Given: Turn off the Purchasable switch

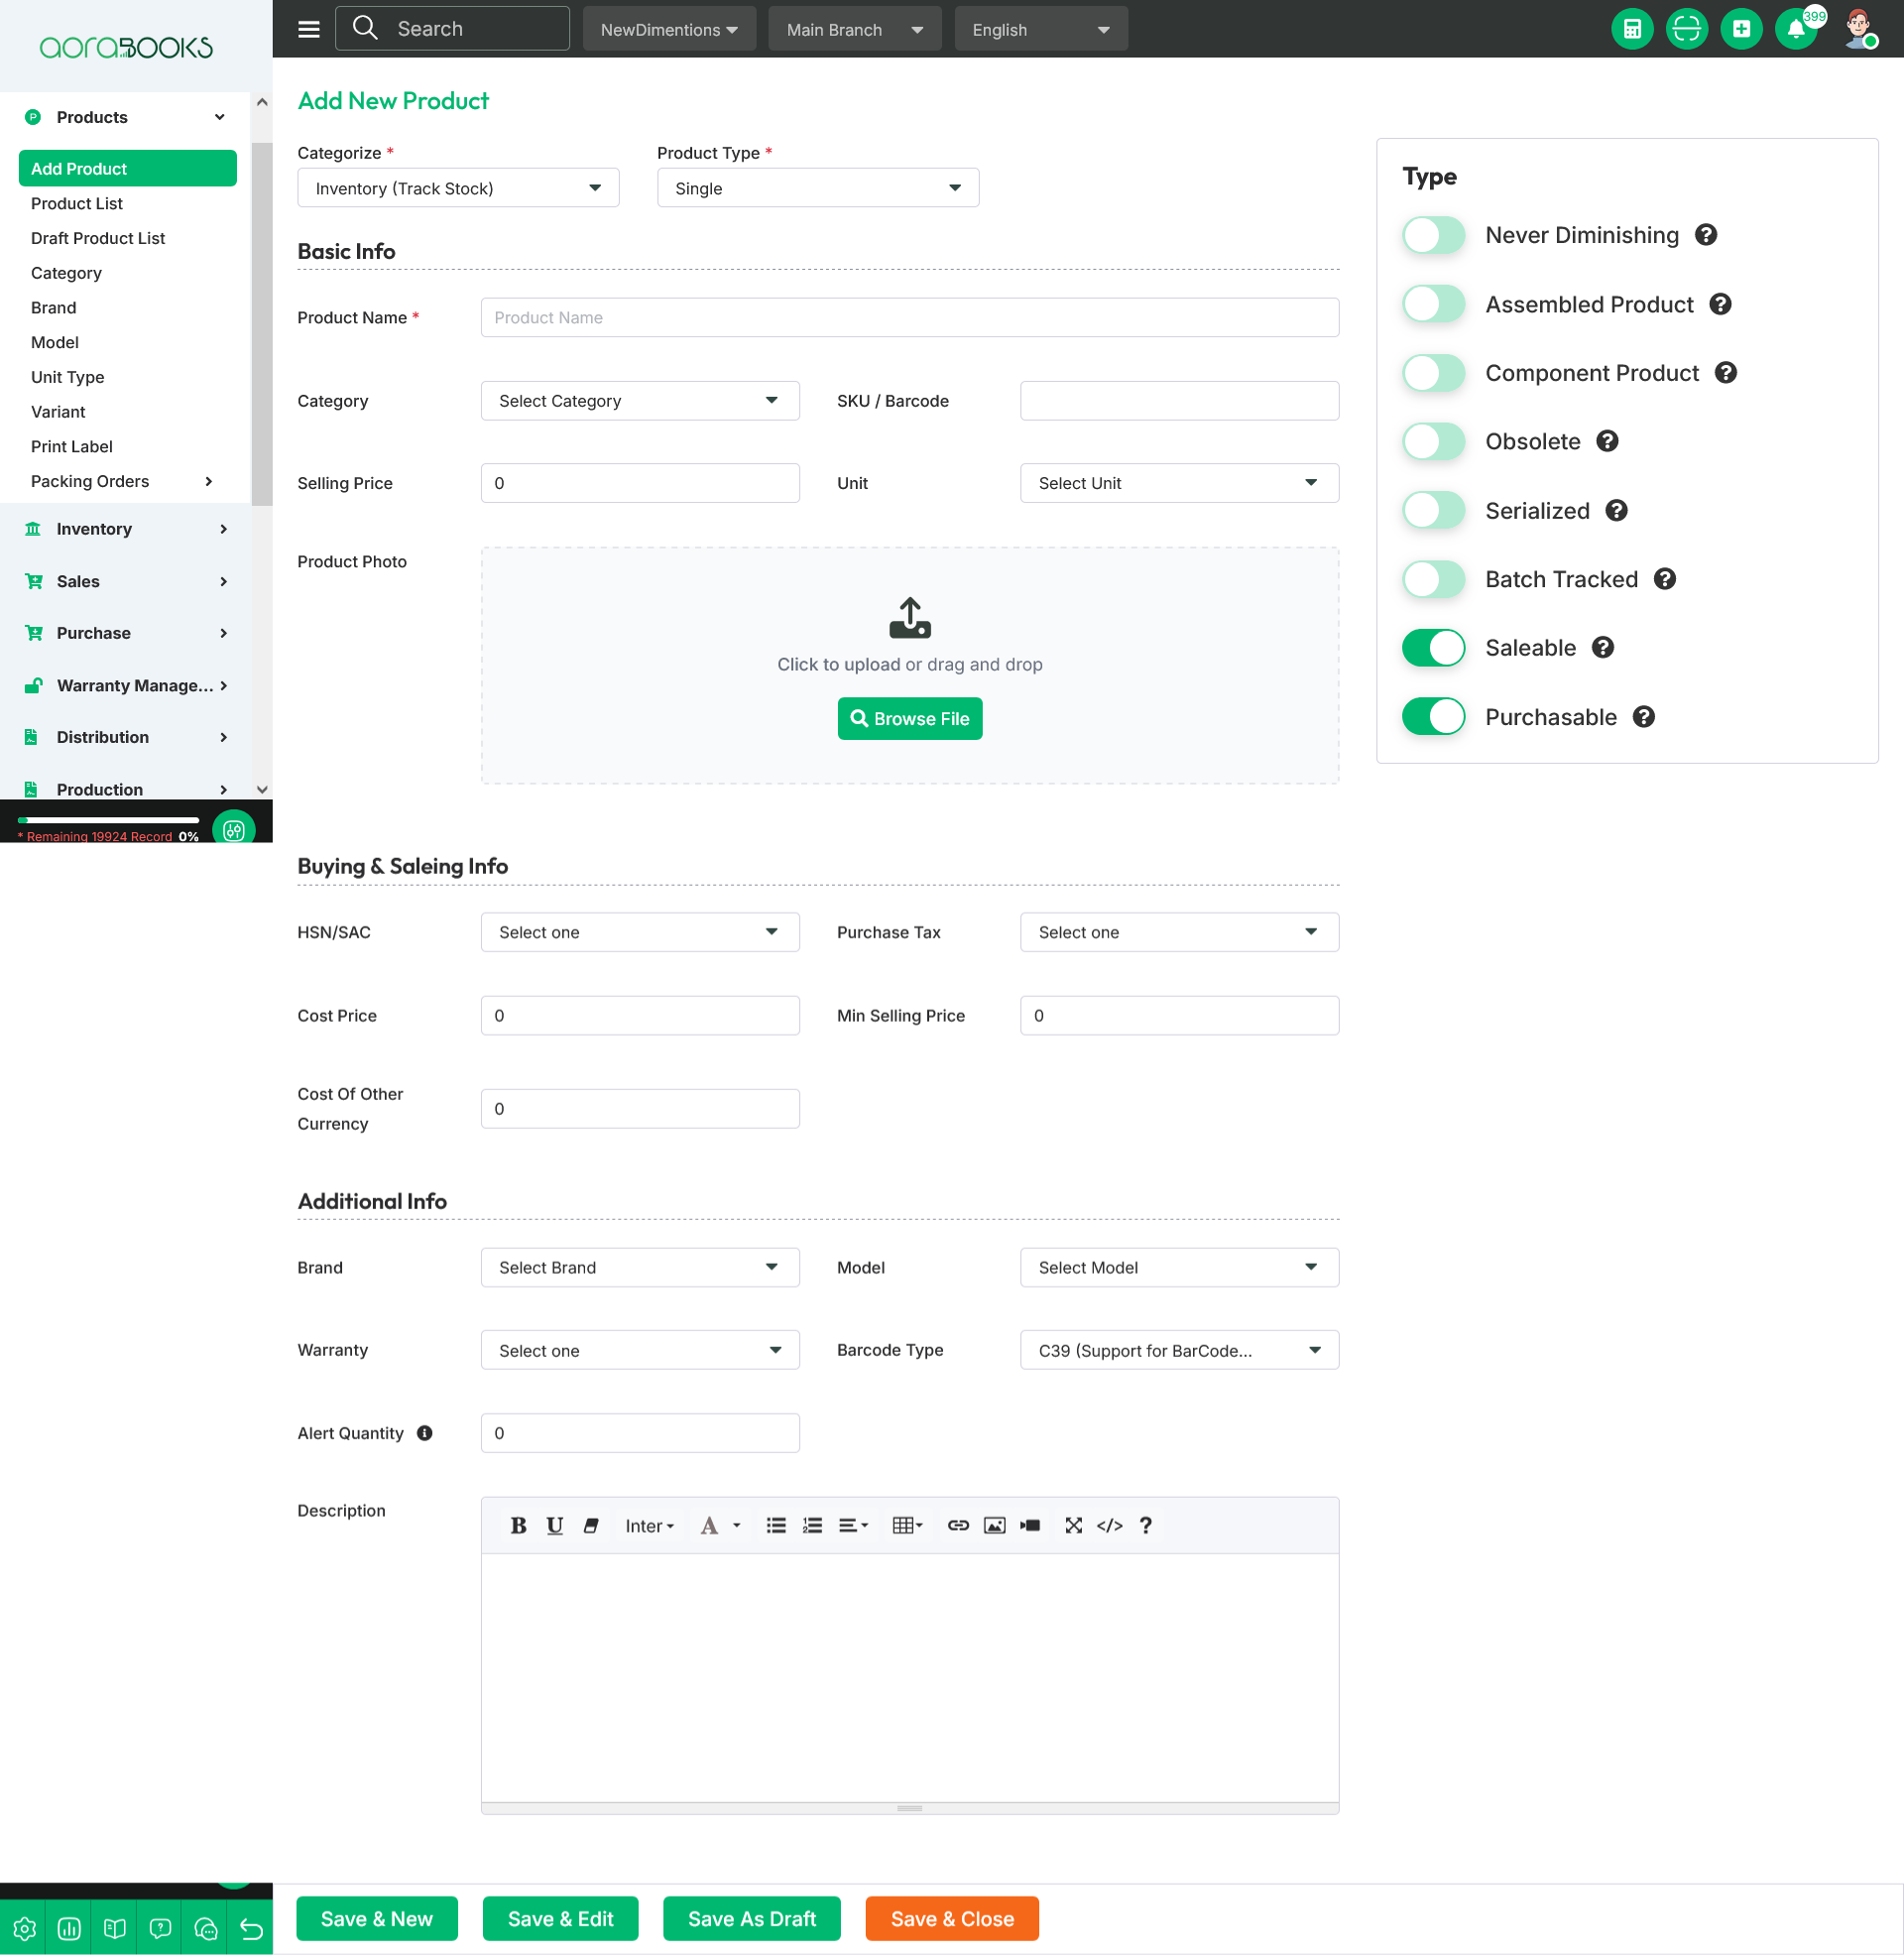Looking at the screenshot, I should pyautogui.click(x=1433, y=717).
